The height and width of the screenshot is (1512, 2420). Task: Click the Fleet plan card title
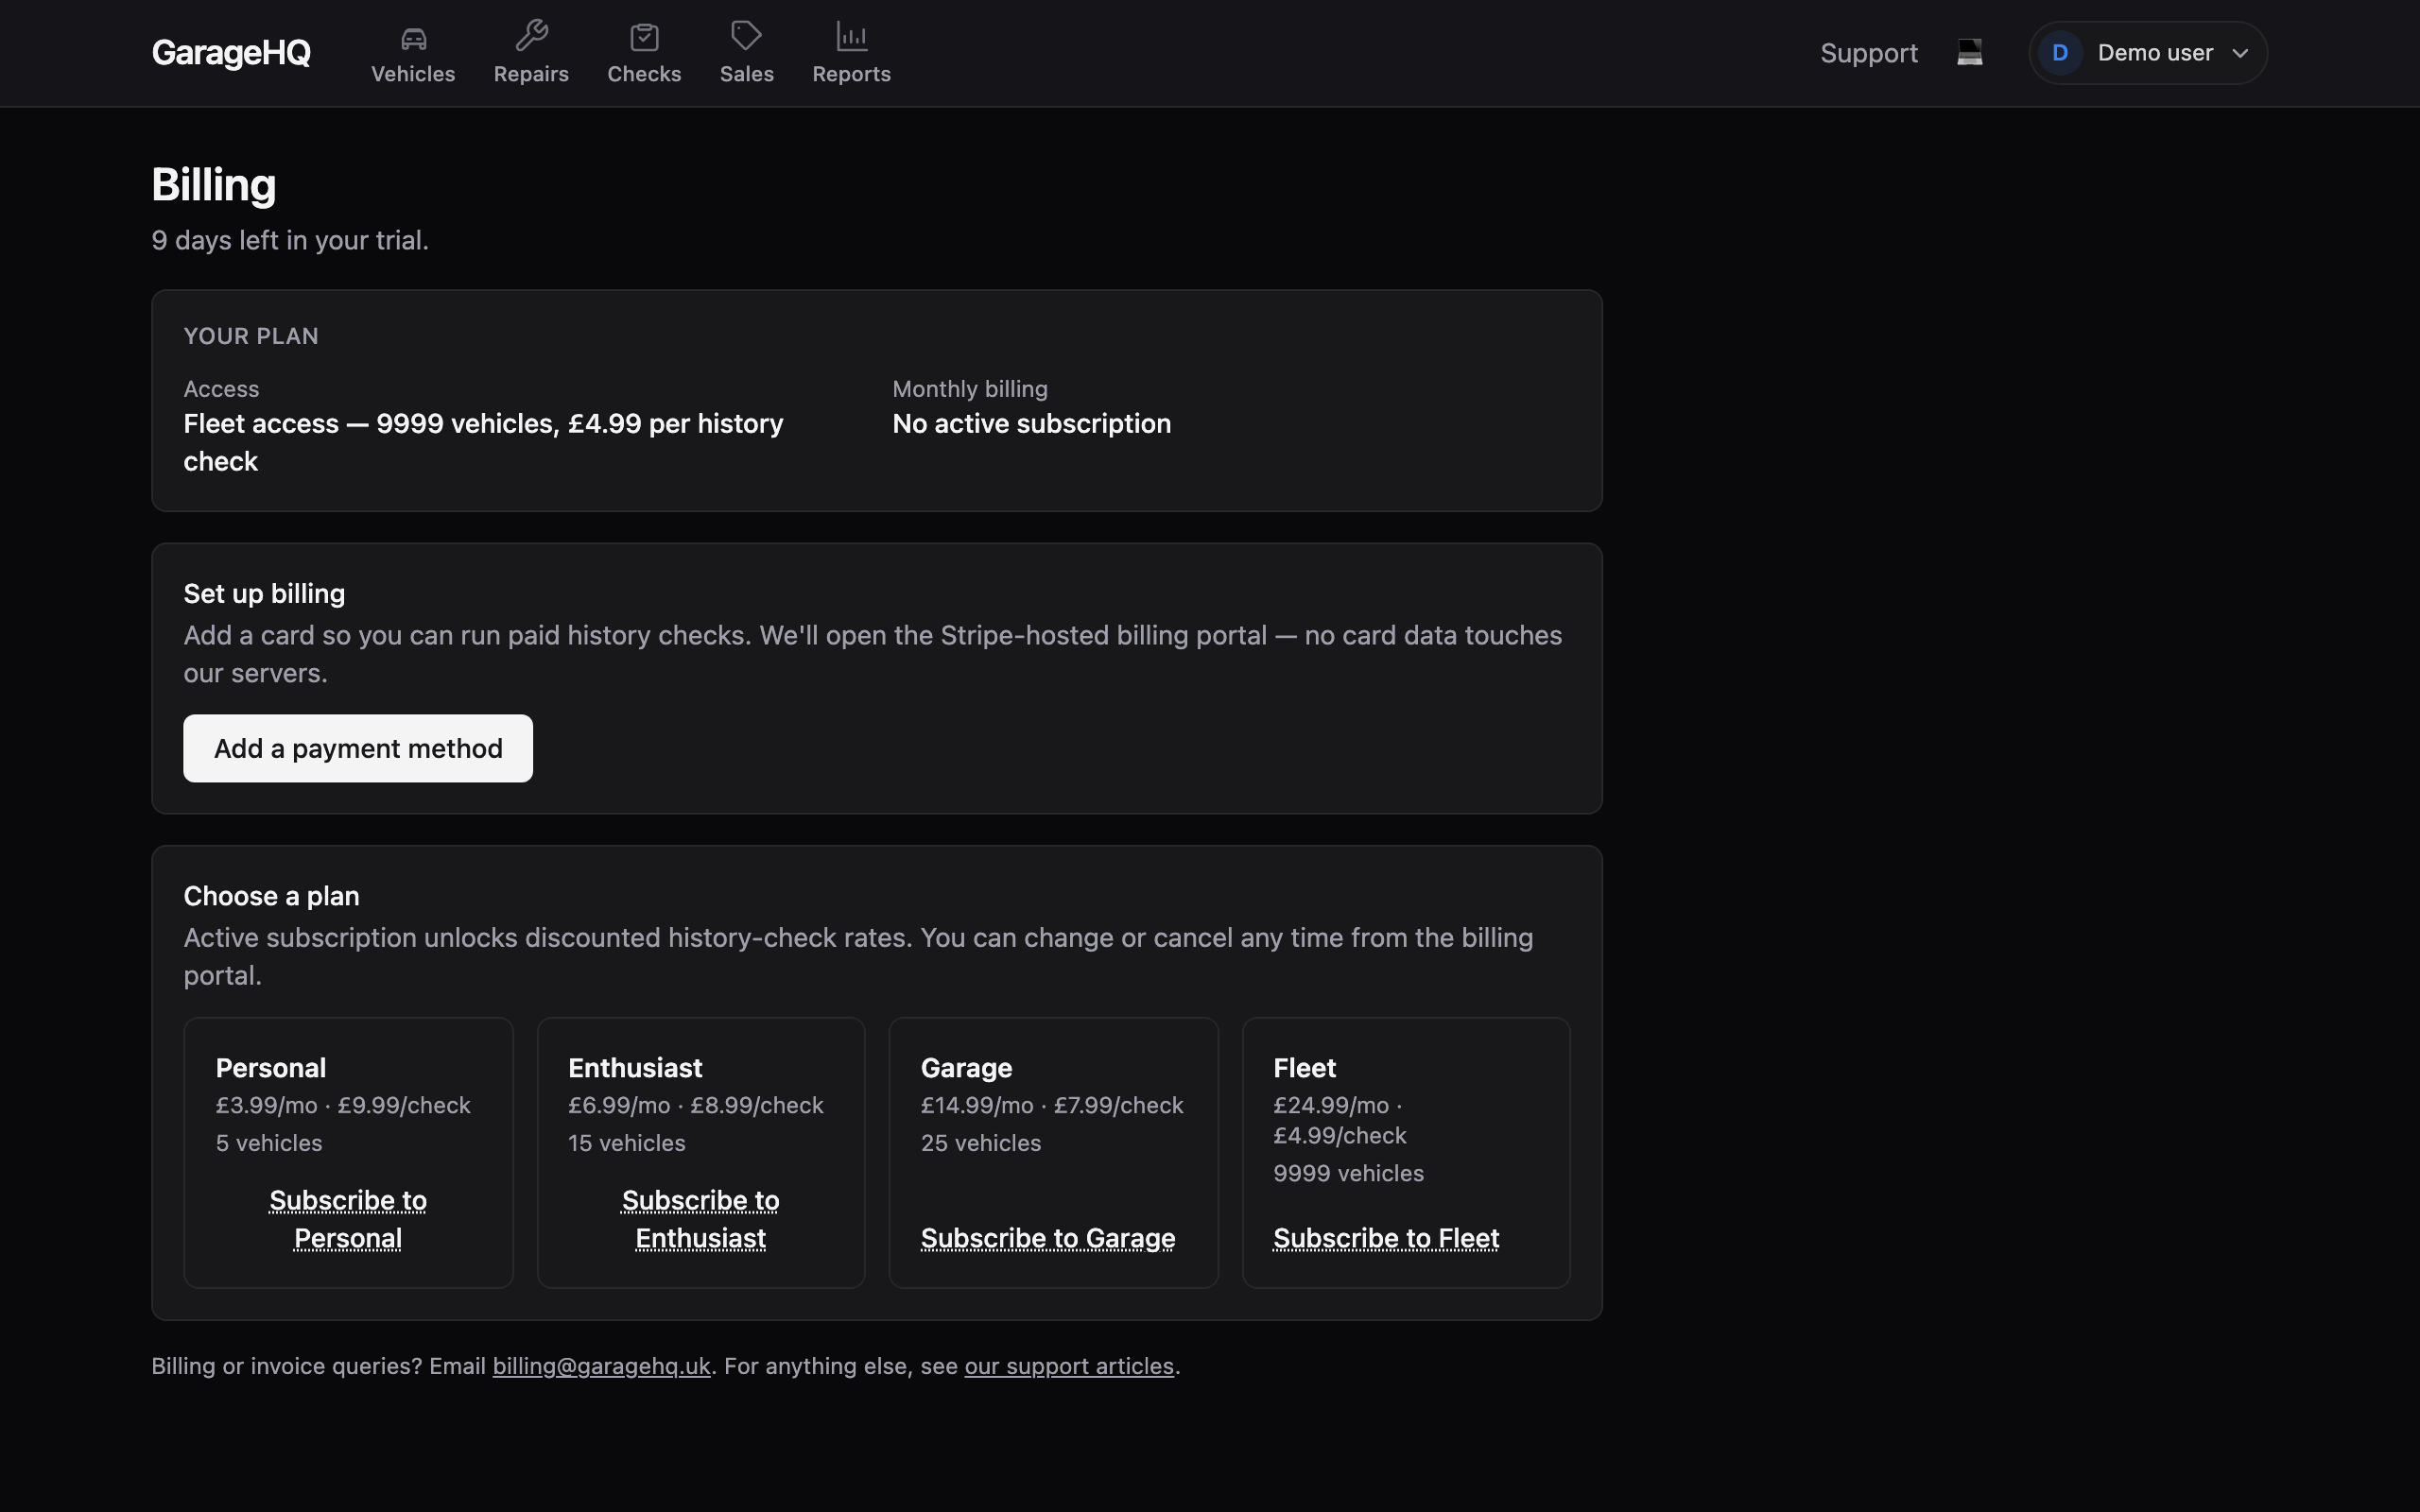pos(1304,1068)
